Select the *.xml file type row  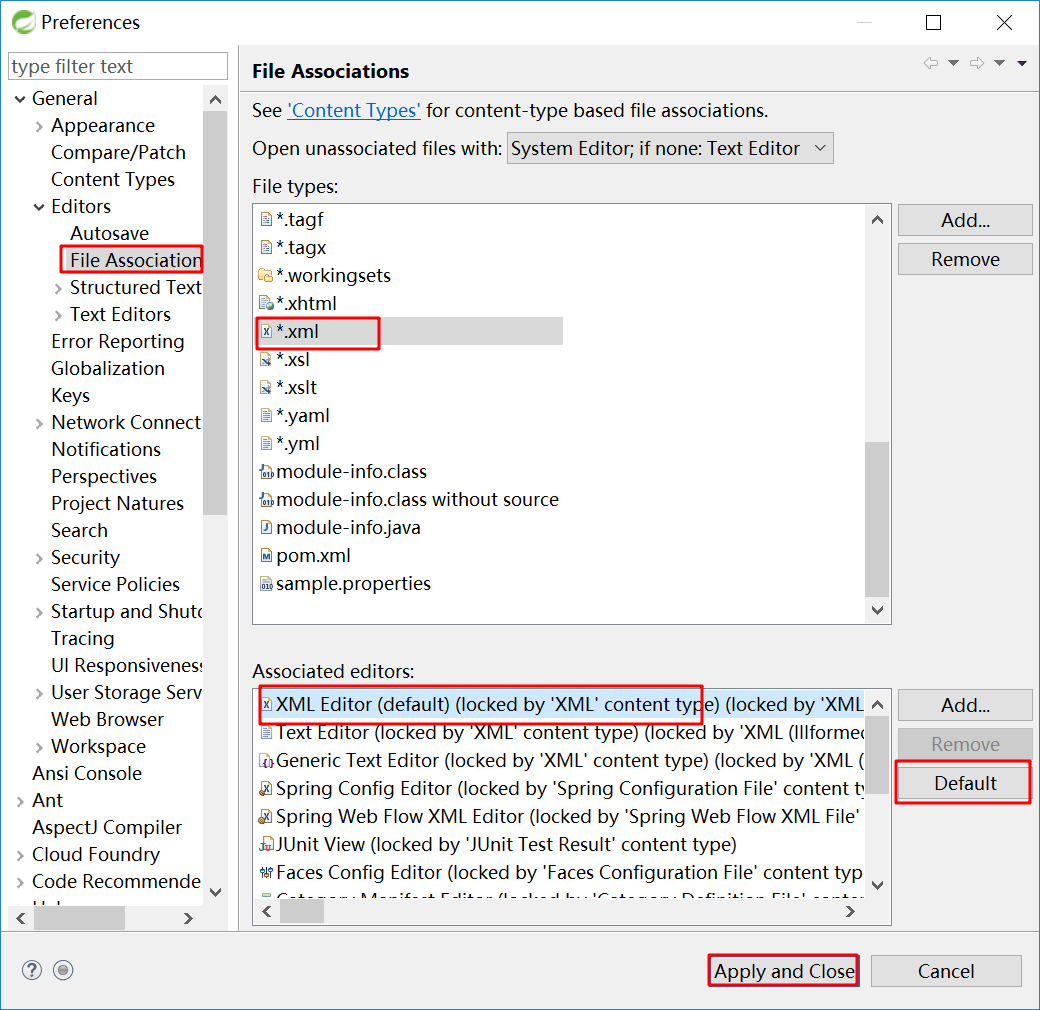pos(411,331)
